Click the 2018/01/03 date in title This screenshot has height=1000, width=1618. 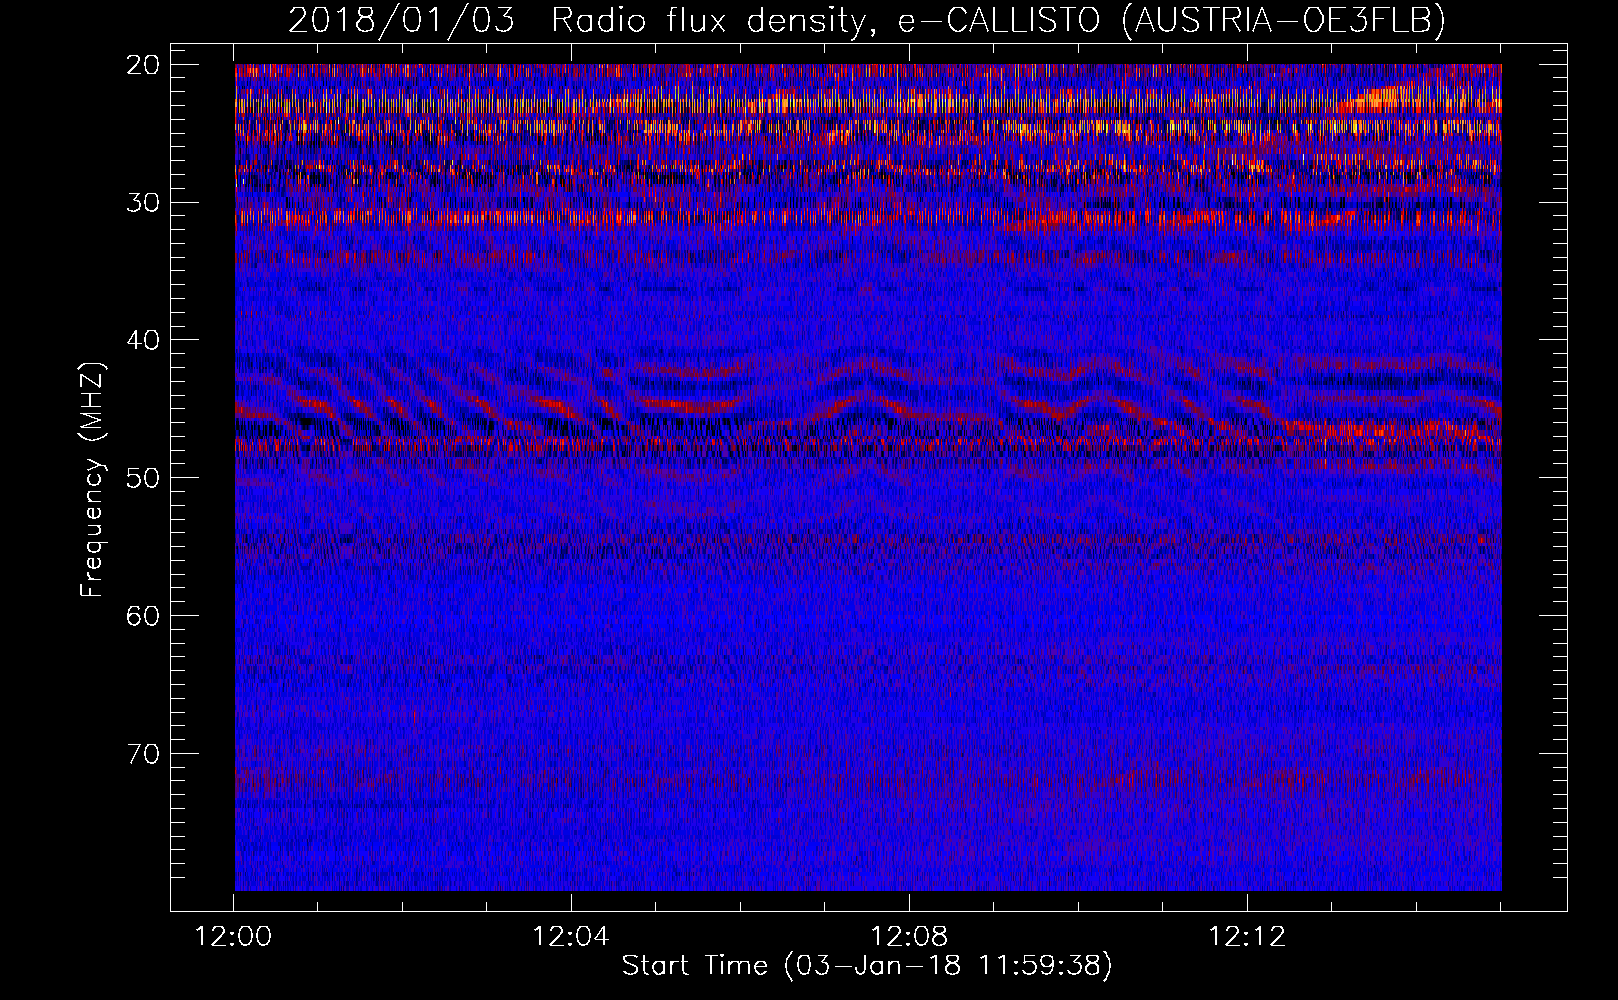pos(402,20)
